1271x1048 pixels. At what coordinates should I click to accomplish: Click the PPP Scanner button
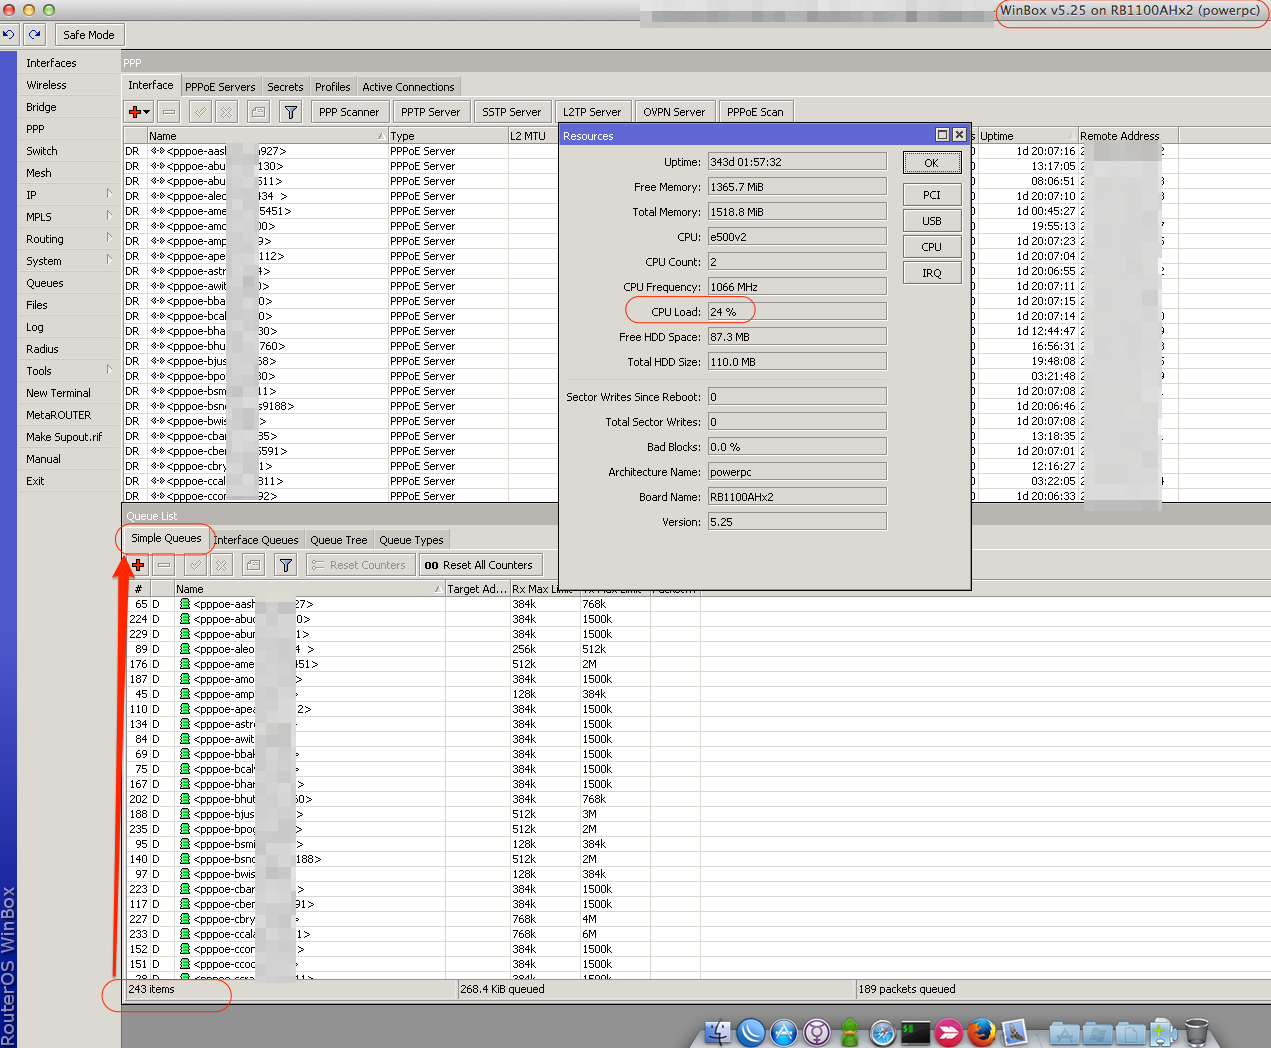pos(349,112)
